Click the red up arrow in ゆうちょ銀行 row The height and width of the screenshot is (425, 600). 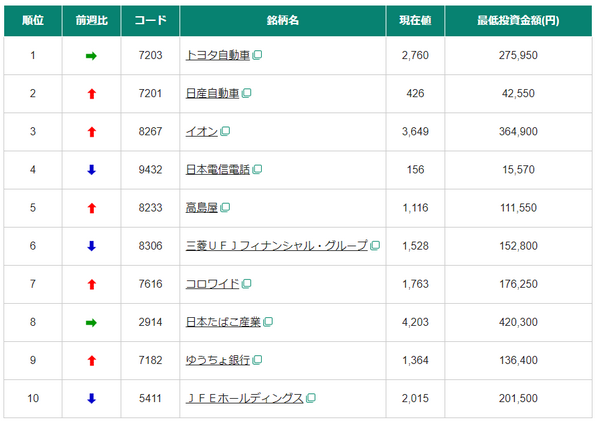tap(91, 360)
